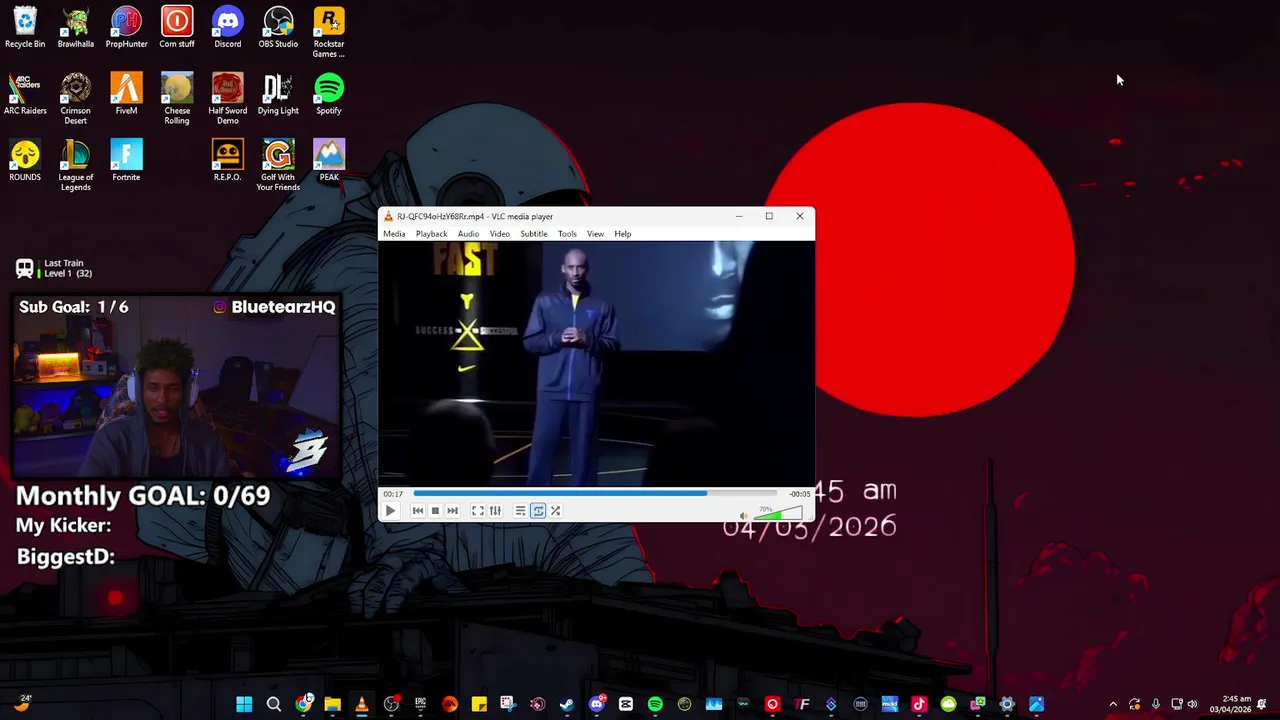Toggle VLC loop mode button
This screenshot has height=720, width=1280.
point(538,511)
